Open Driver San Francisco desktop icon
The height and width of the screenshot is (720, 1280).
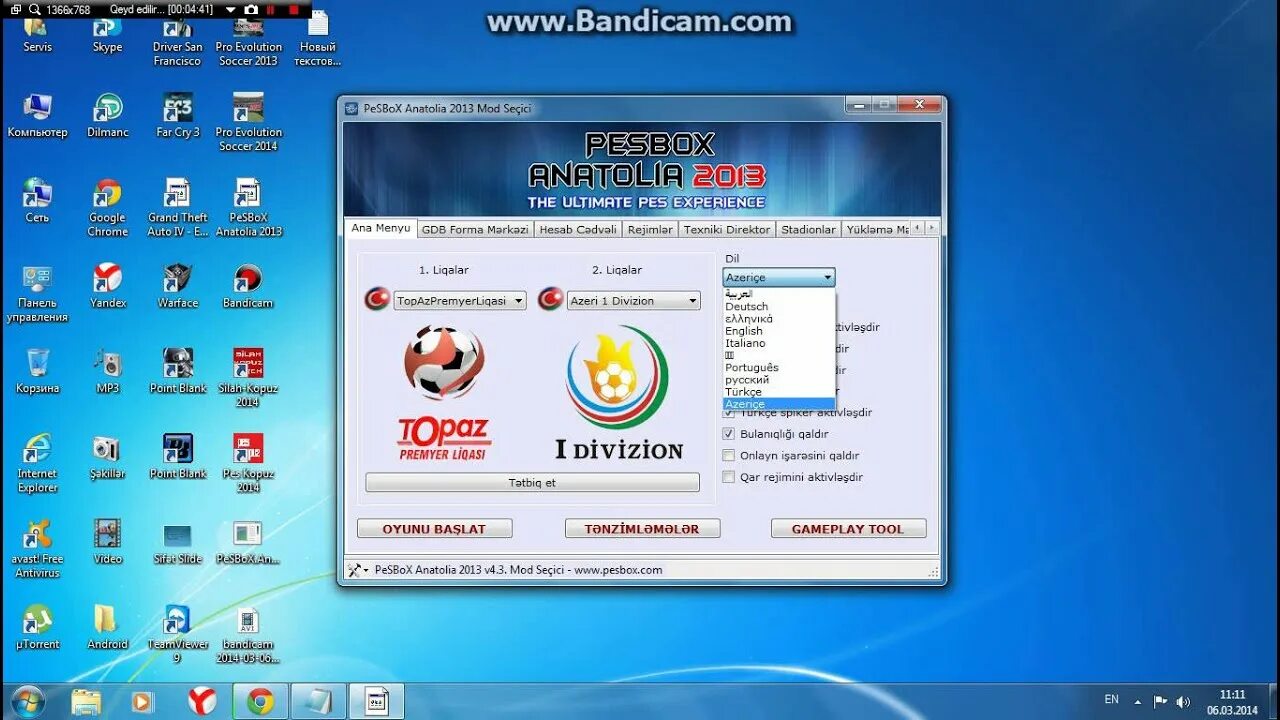tap(177, 43)
